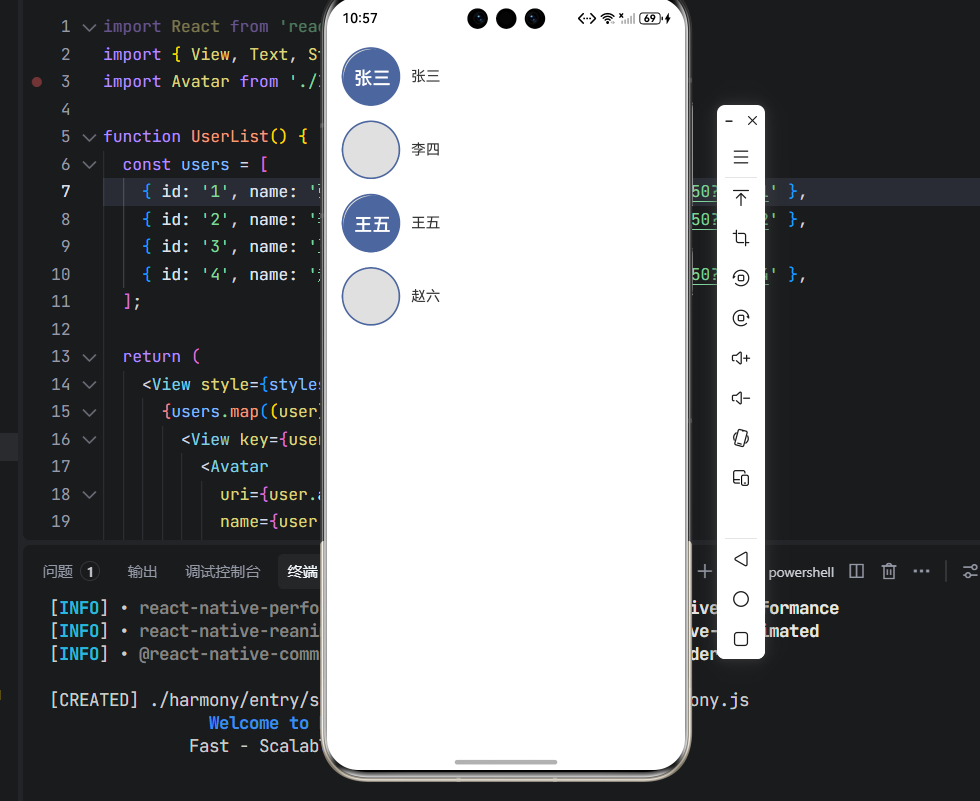Tap the emulator home circle button
Viewport: 980px width, 801px height.
(x=741, y=599)
